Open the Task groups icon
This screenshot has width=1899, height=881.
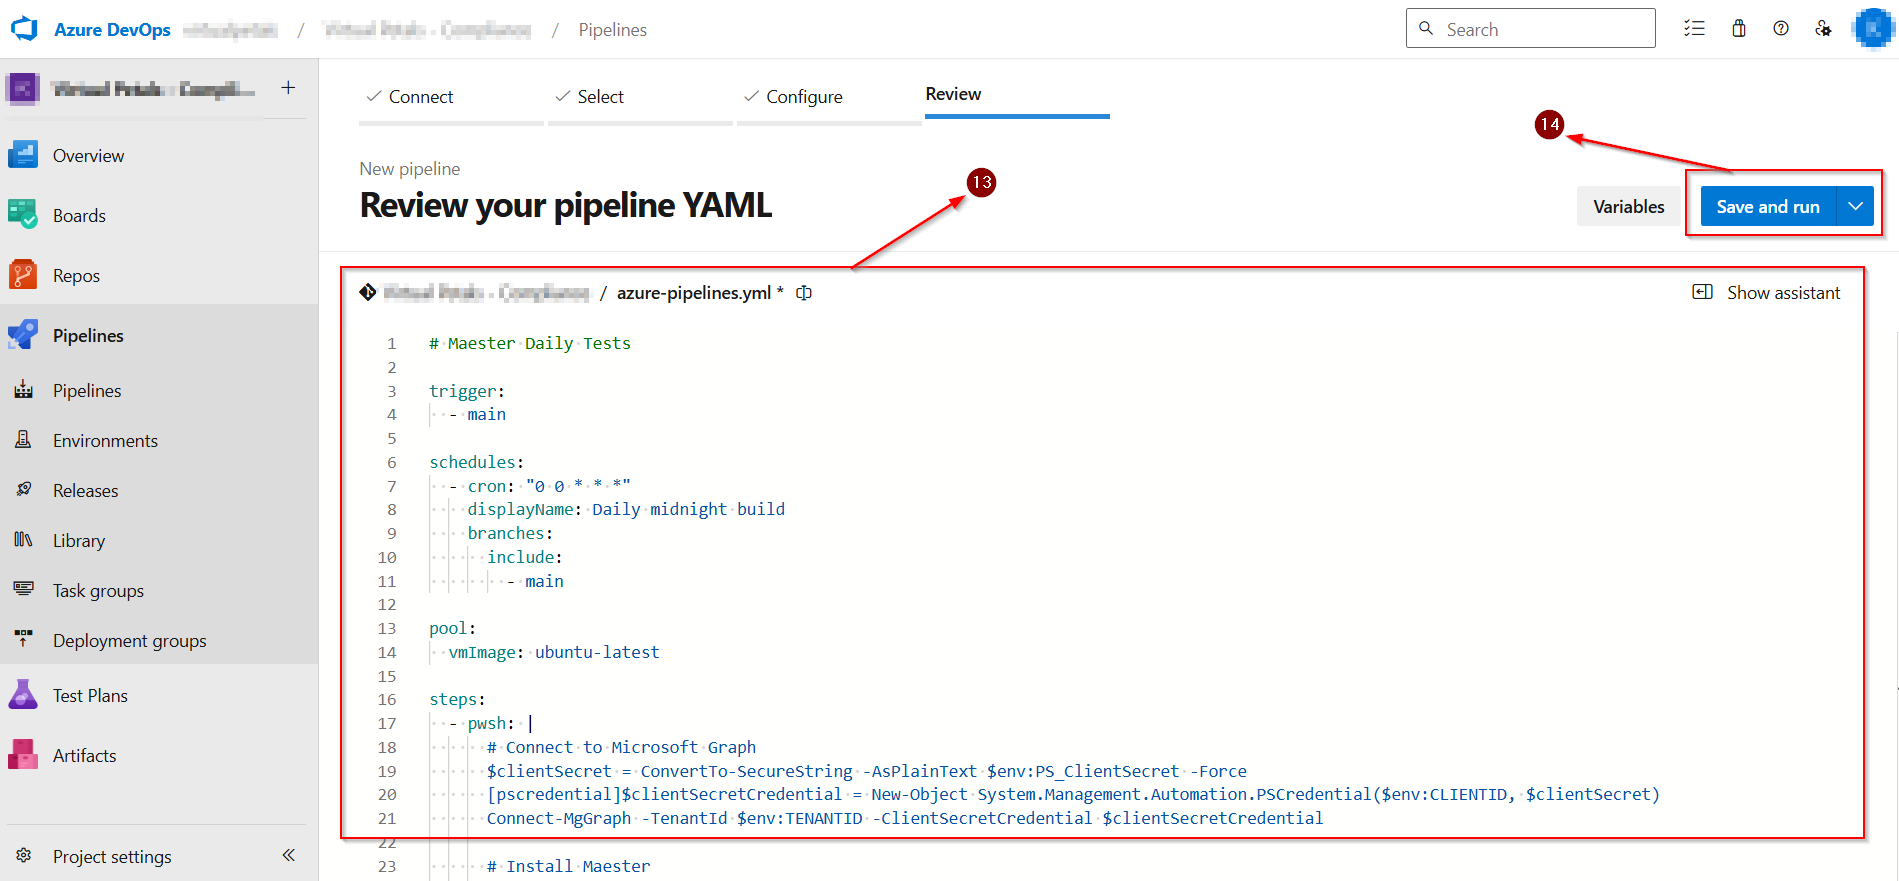point(24,590)
